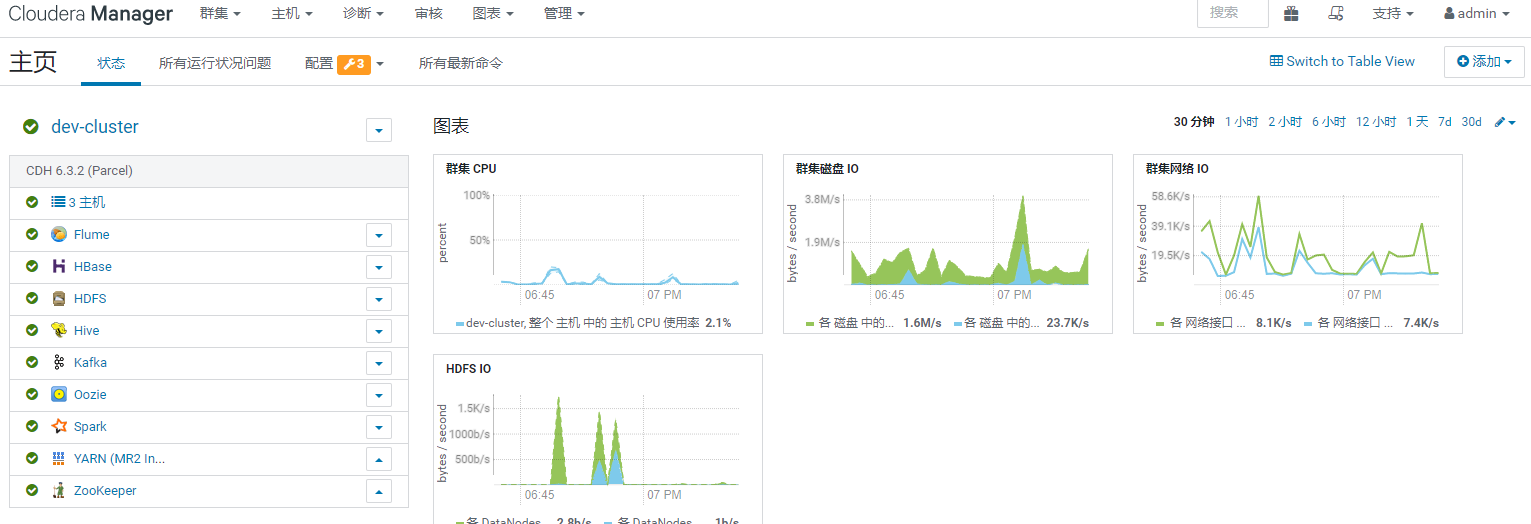Click green health check icon for HDFS
The height and width of the screenshot is (524, 1531).
coord(32,298)
